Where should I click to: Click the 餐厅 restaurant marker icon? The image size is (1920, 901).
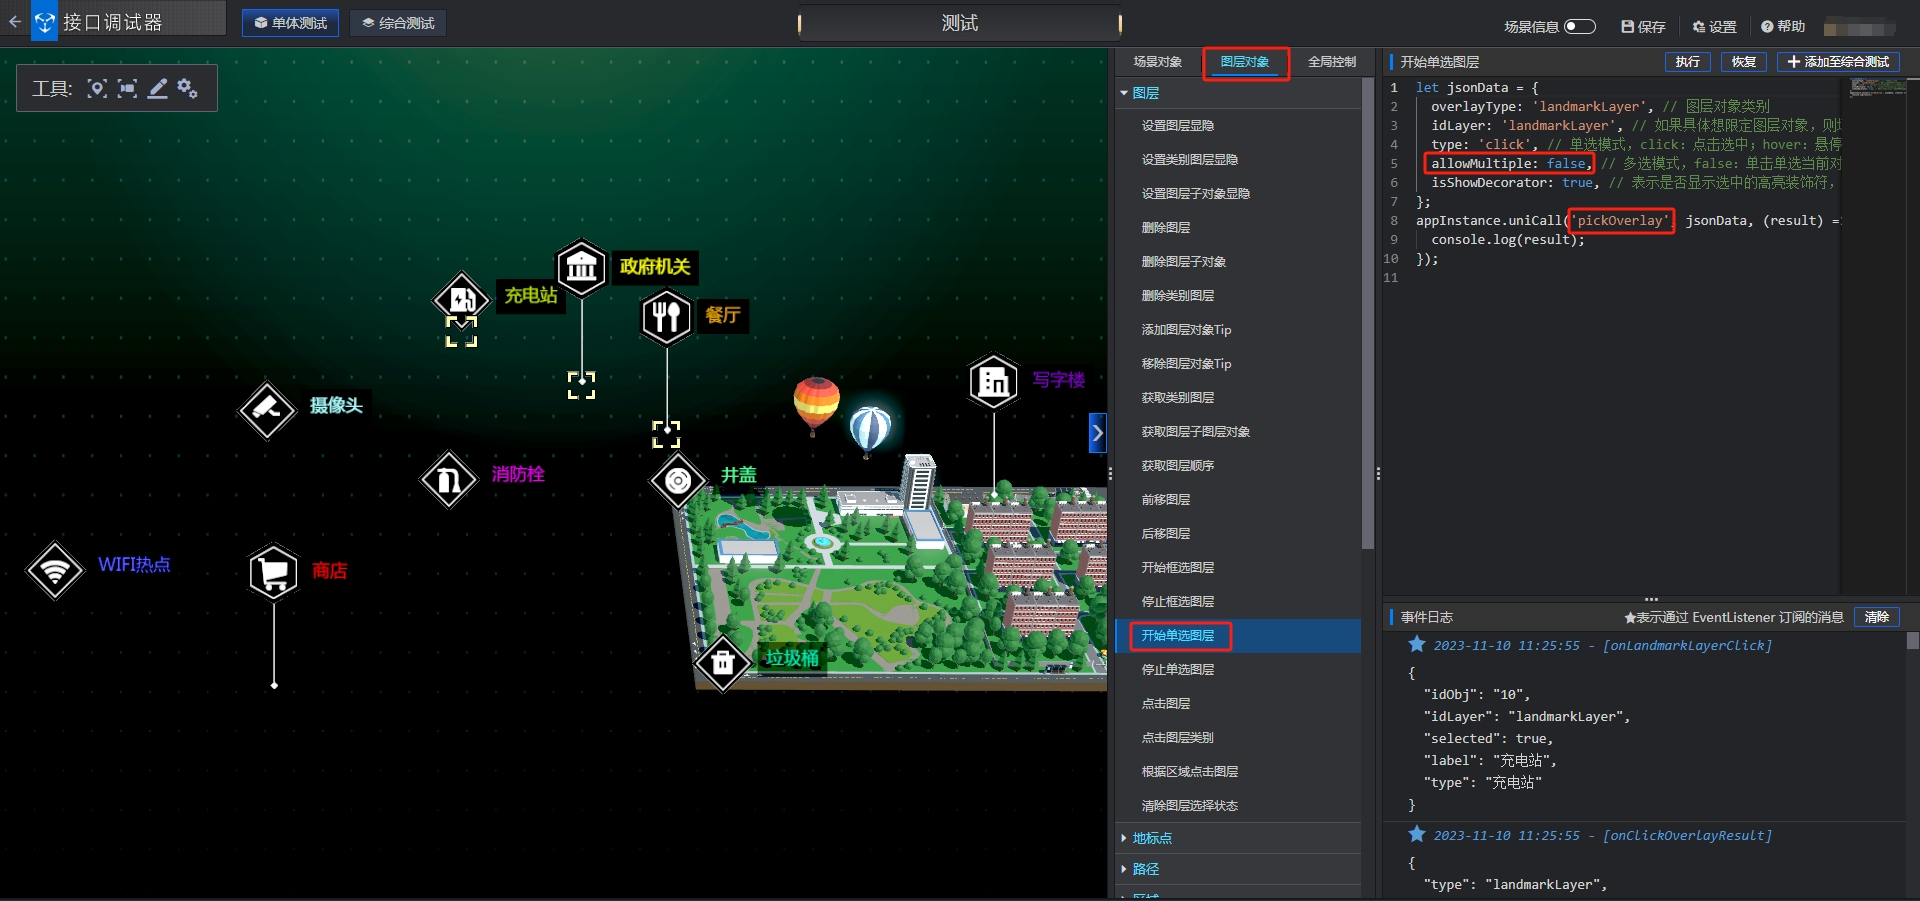tap(666, 317)
